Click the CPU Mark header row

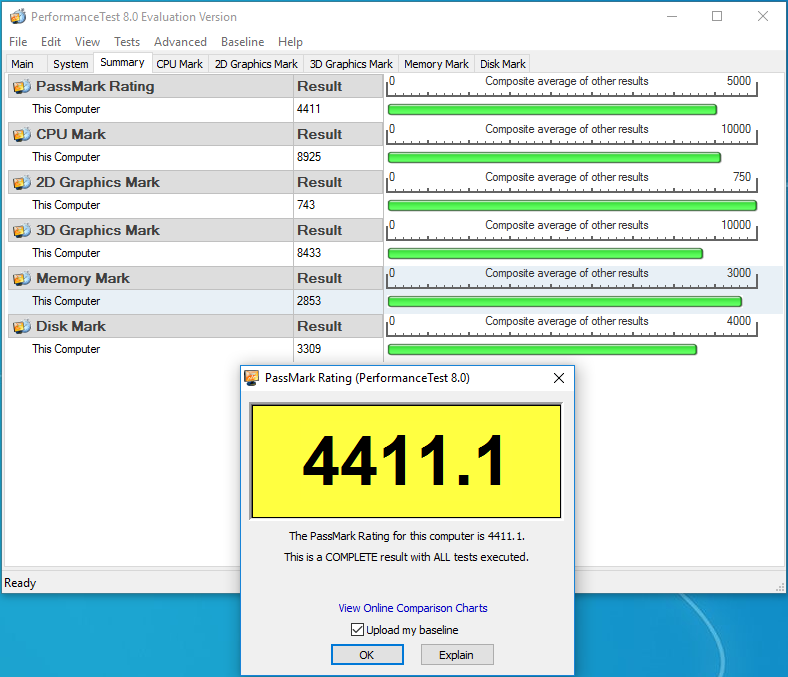(196, 135)
